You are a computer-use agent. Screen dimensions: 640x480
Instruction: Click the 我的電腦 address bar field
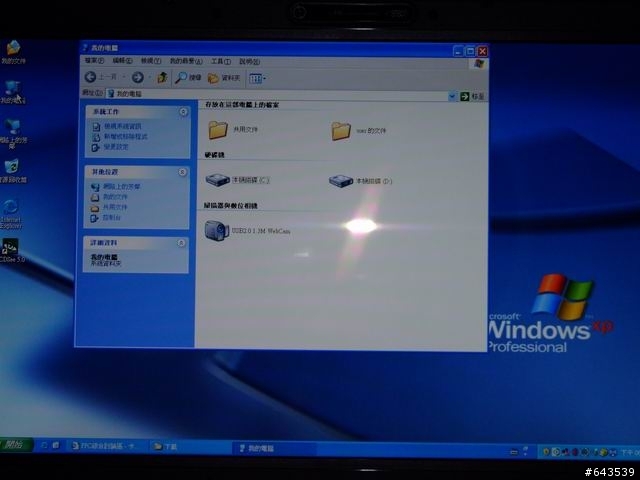pyautogui.click(x=278, y=94)
